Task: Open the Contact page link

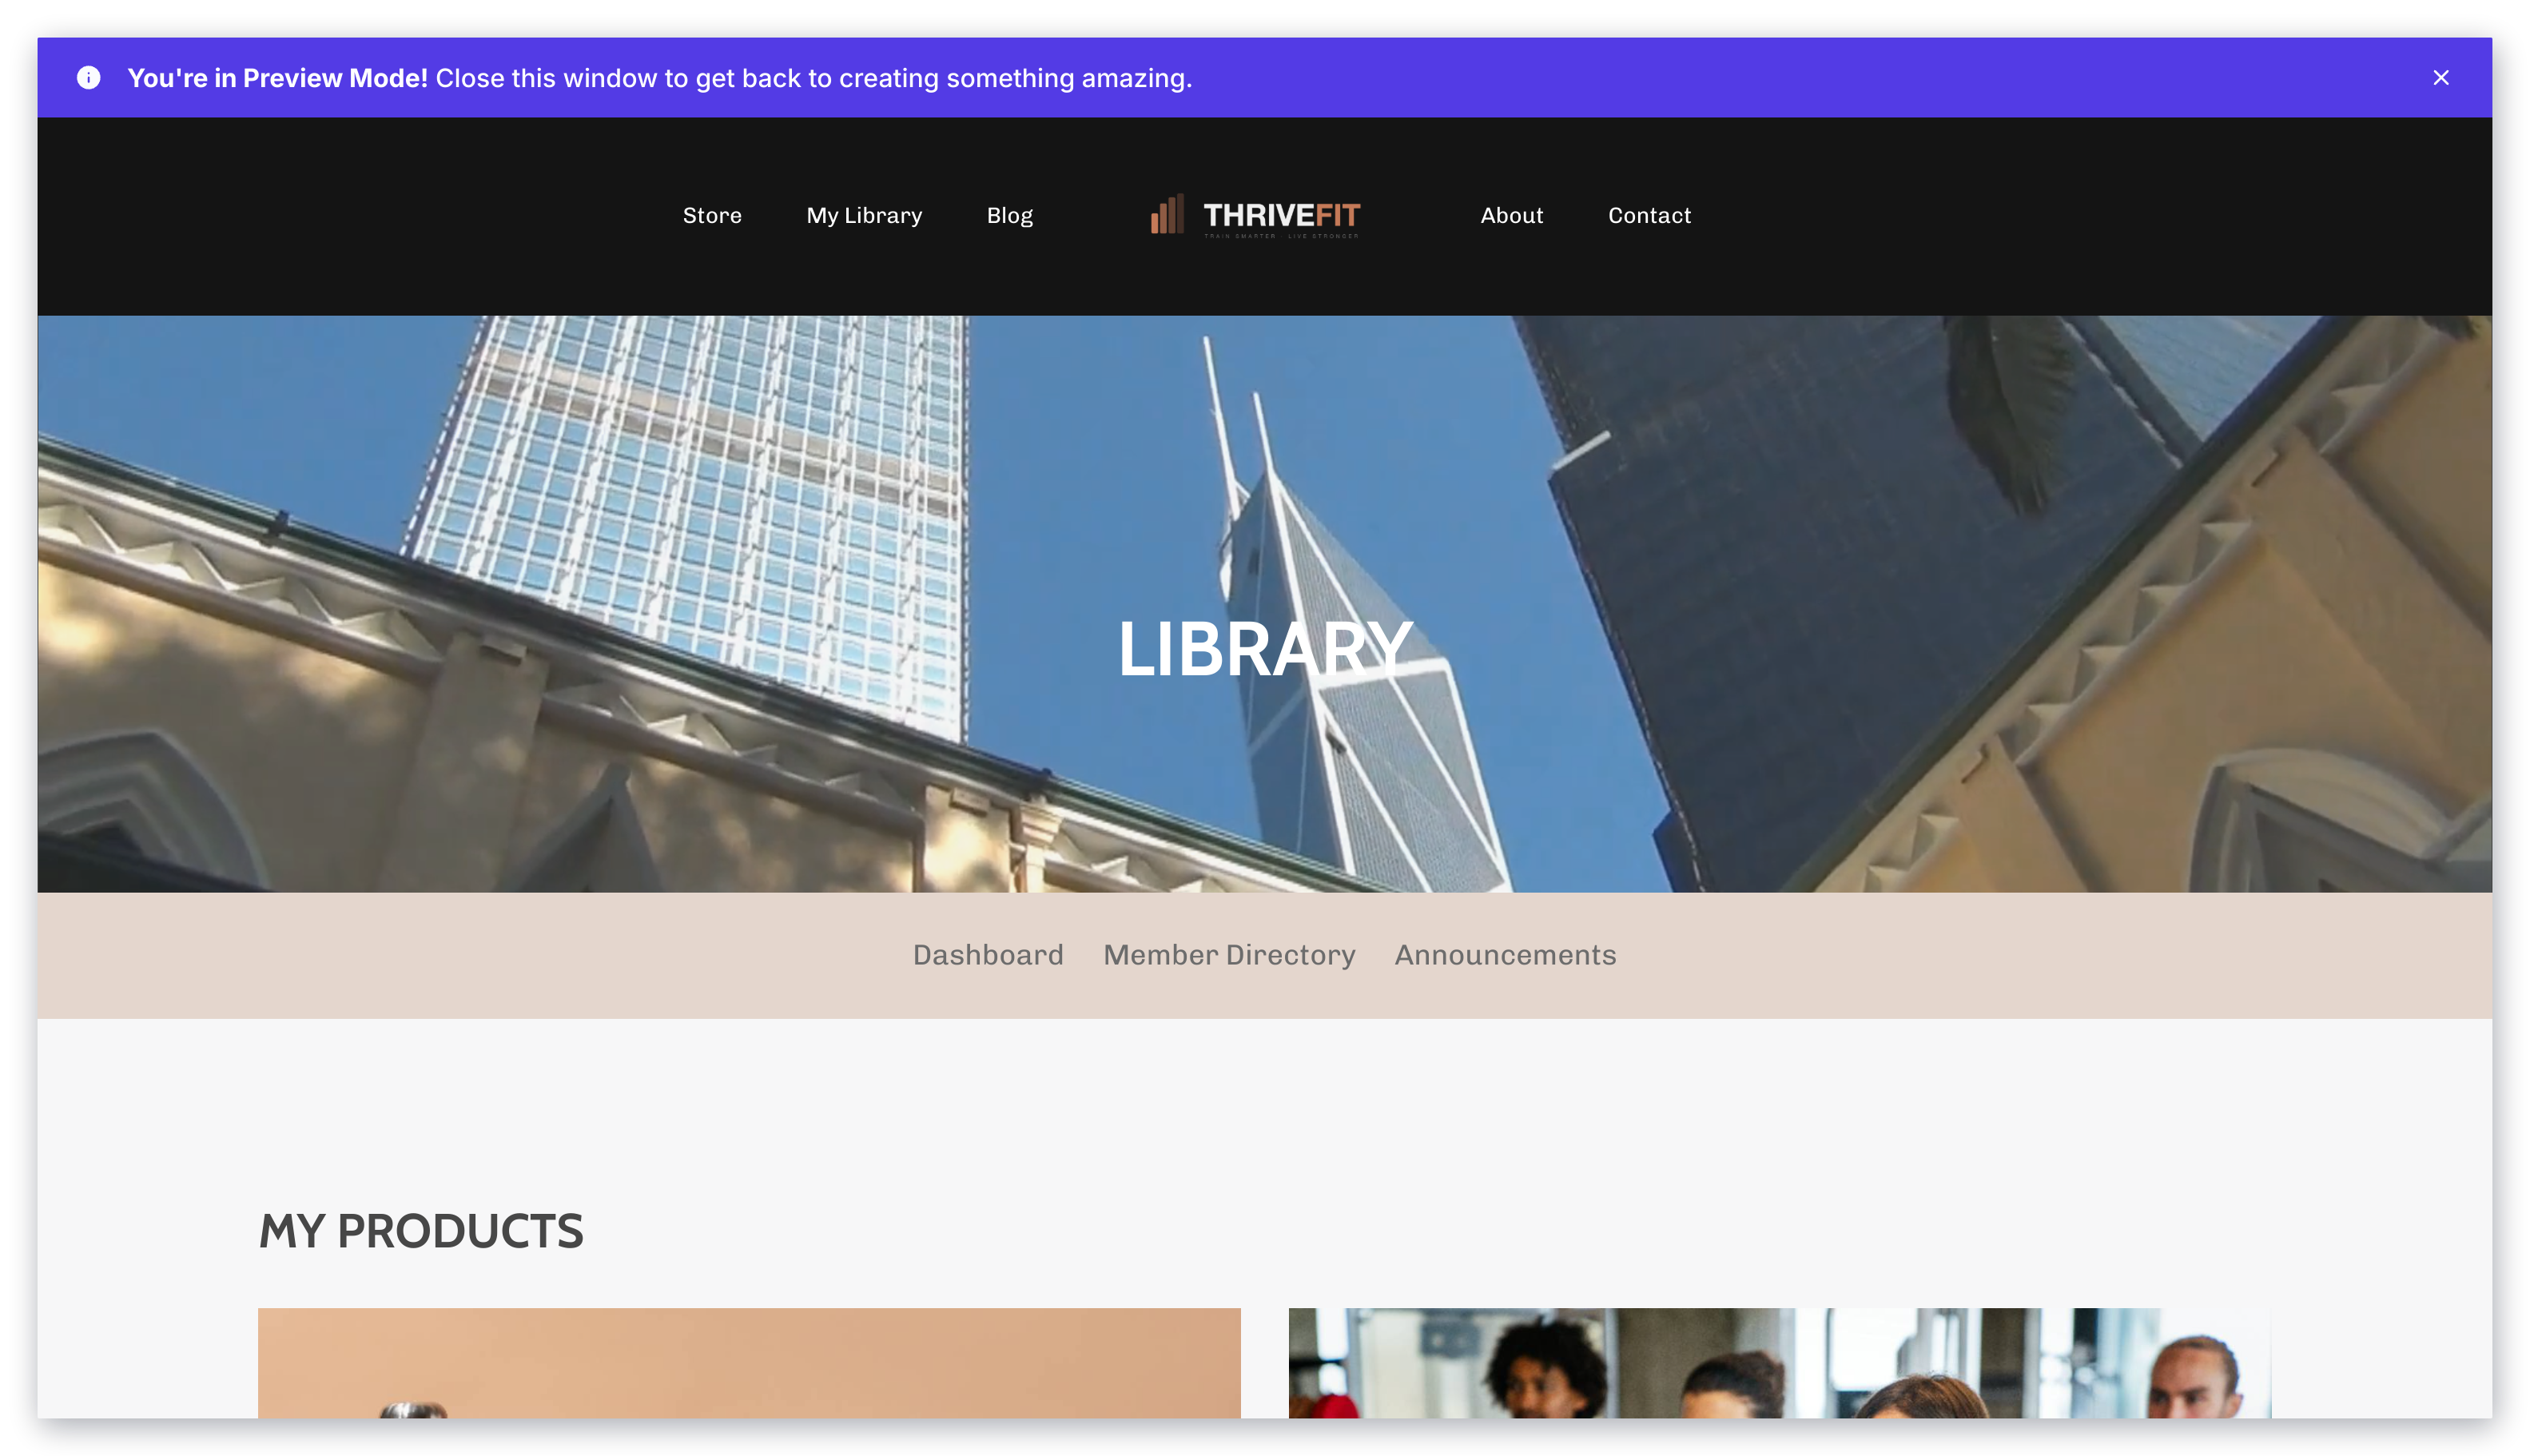Action: coord(1649,216)
